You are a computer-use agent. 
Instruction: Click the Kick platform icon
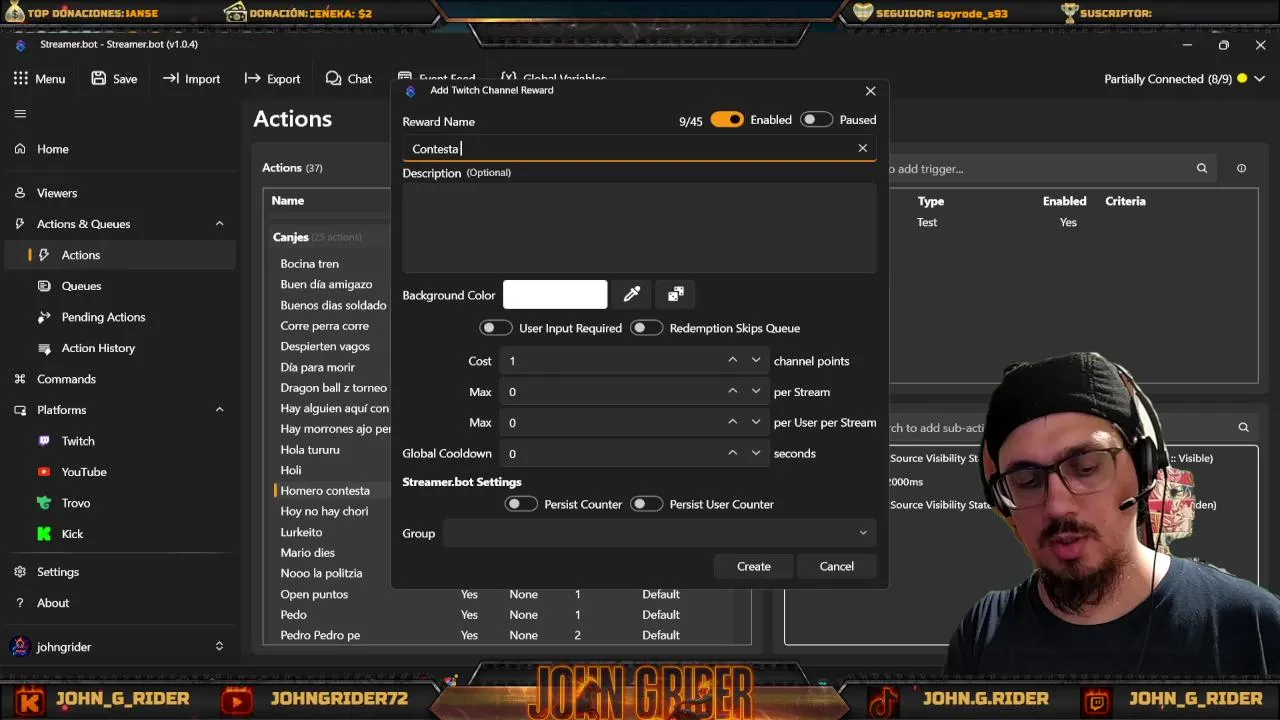click(44, 534)
